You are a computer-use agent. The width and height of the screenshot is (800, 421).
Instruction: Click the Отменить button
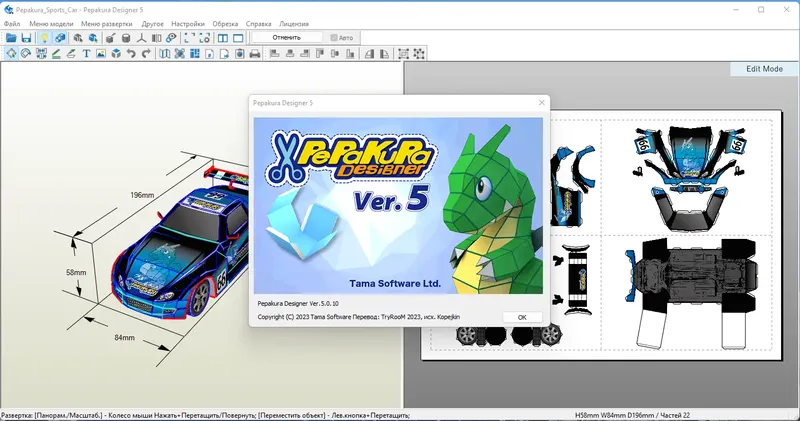(287, 38)
